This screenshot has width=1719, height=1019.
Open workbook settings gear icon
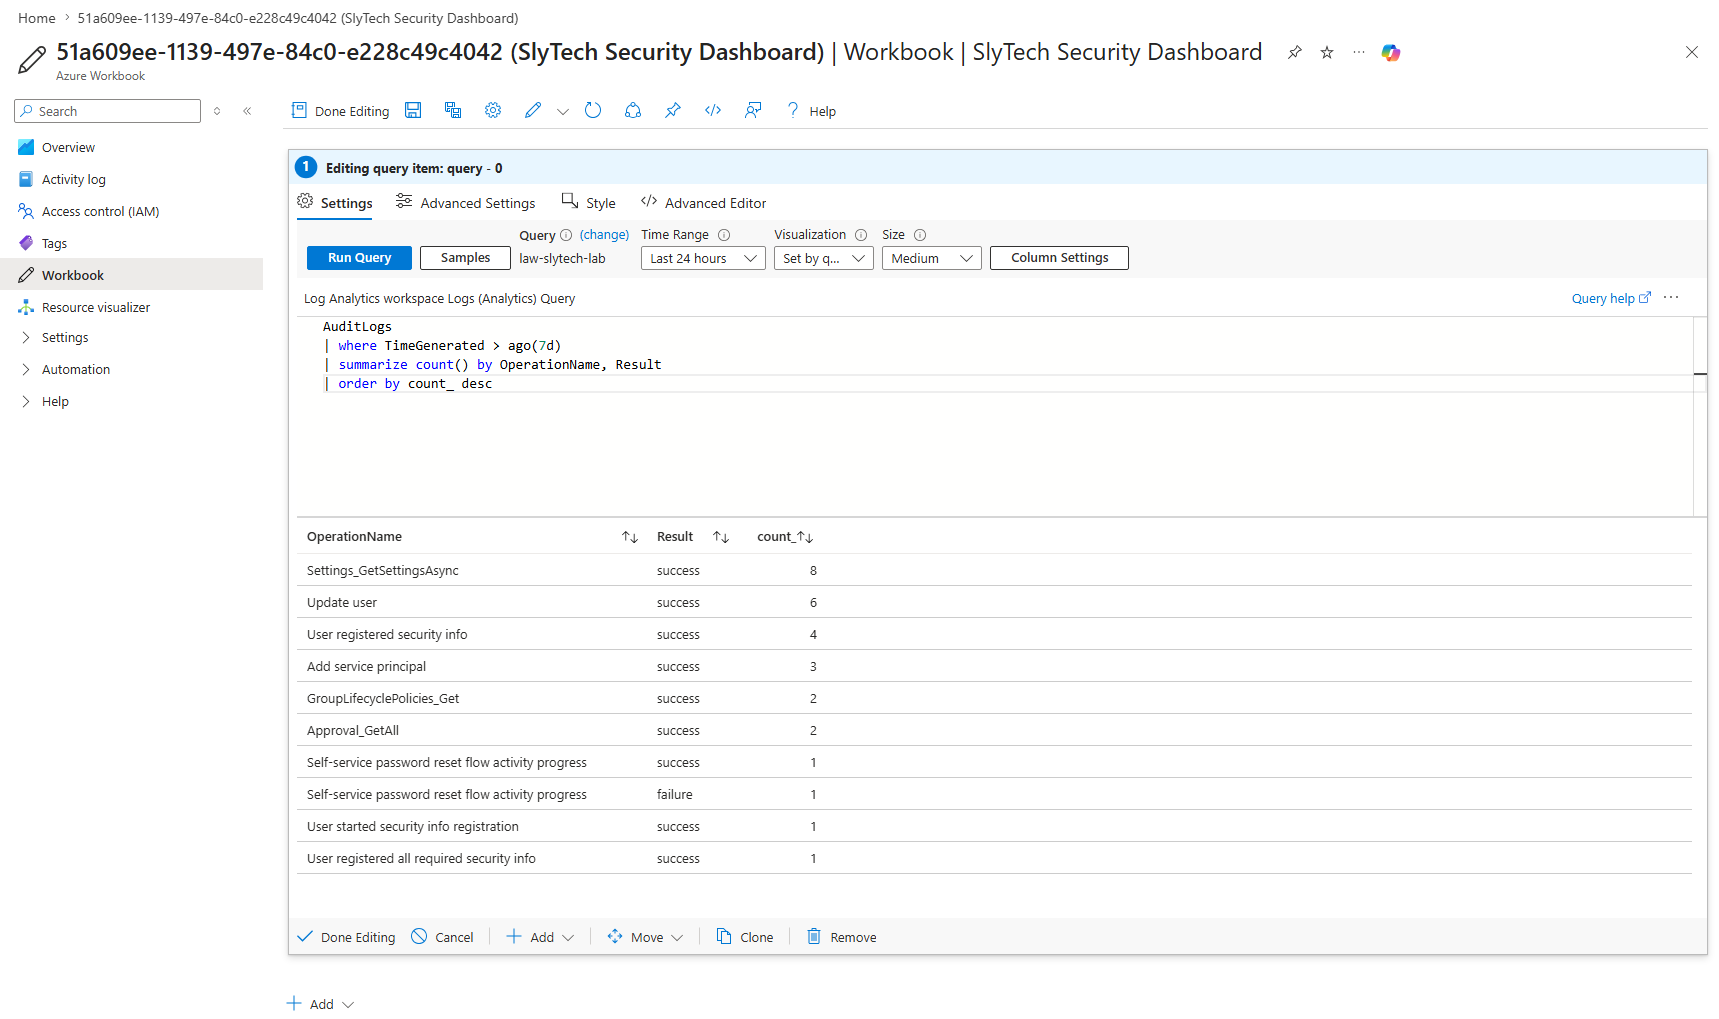tap(493, 111)
